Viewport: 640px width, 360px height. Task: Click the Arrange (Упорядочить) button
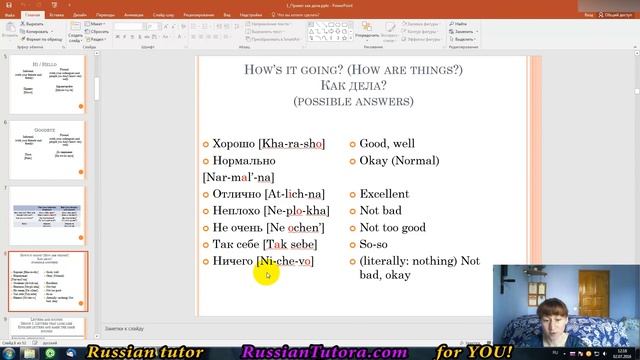(367, 31)
